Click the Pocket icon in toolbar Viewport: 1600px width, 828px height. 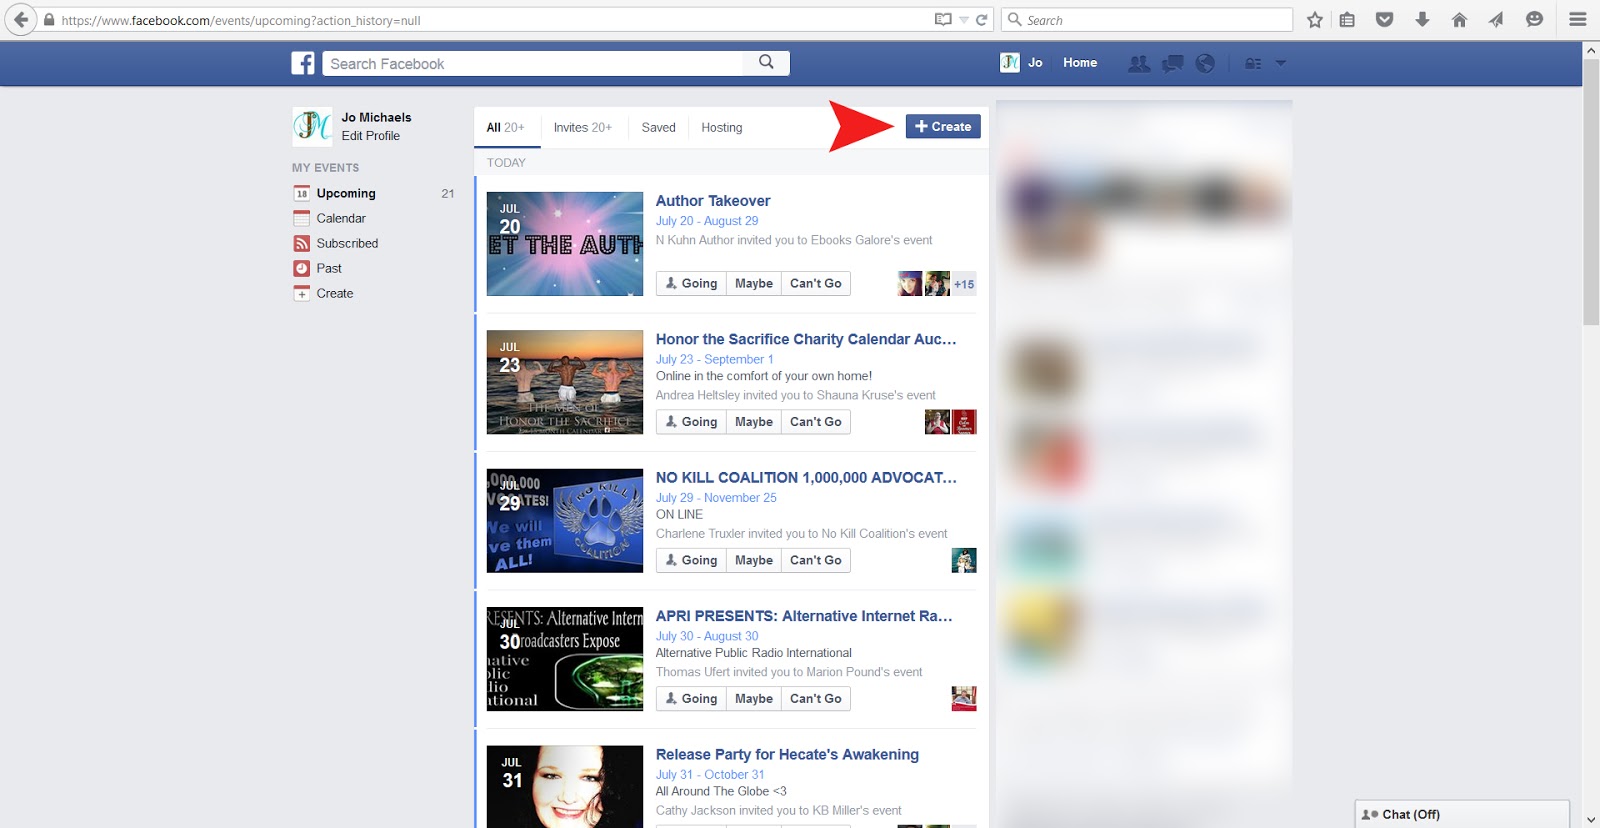tap(1385, 20)
